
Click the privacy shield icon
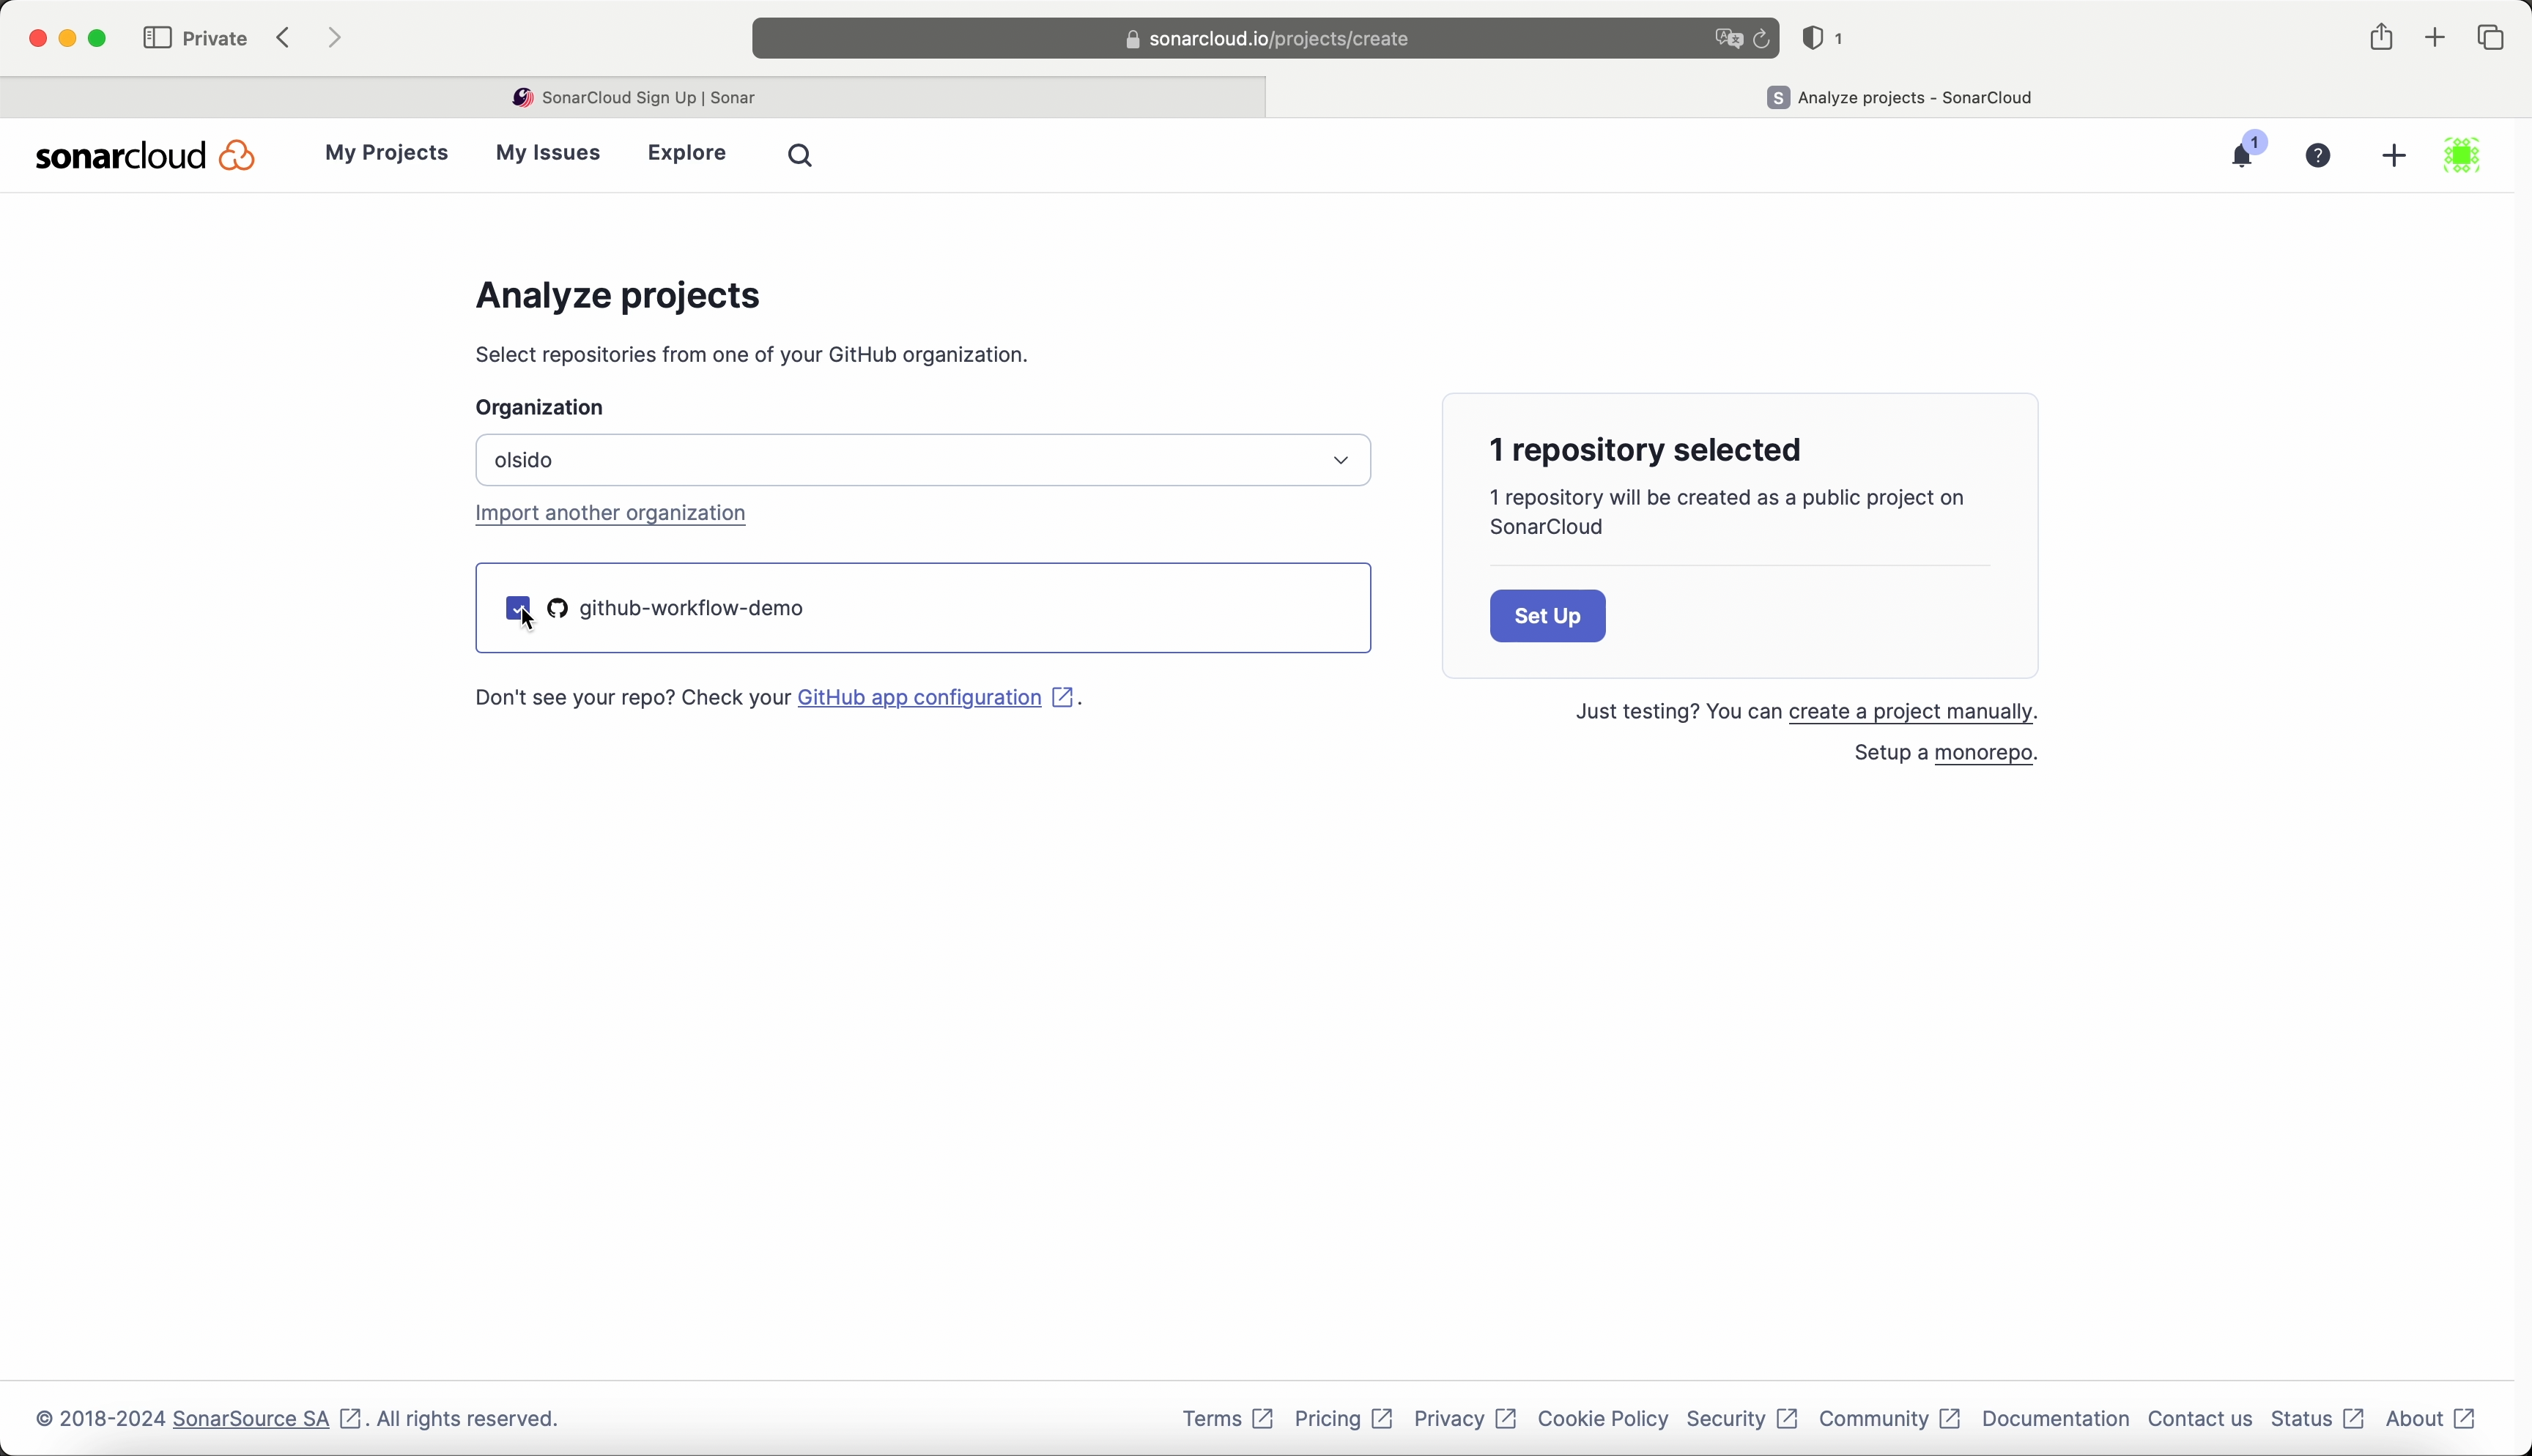(x=1813, y=39)
